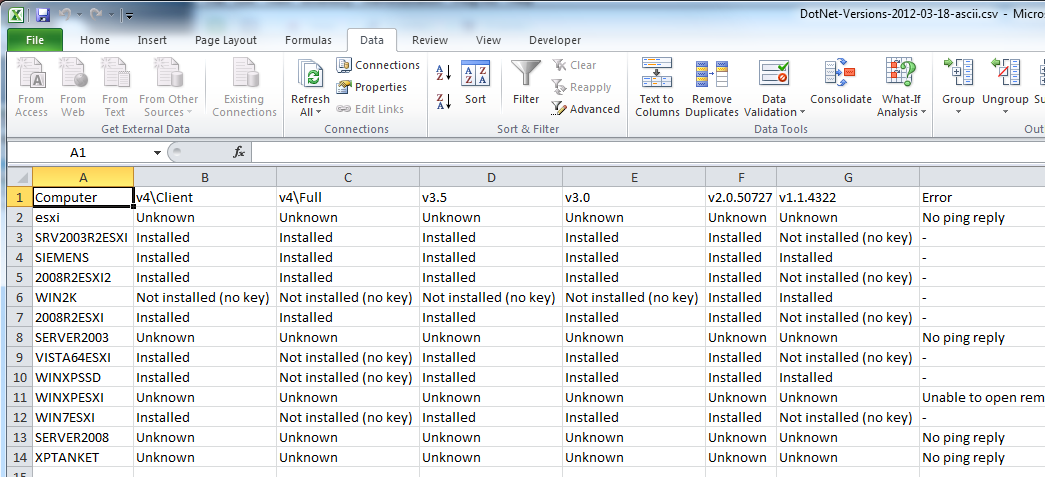
Task: Open the File tab
Action: pos(34,40)
